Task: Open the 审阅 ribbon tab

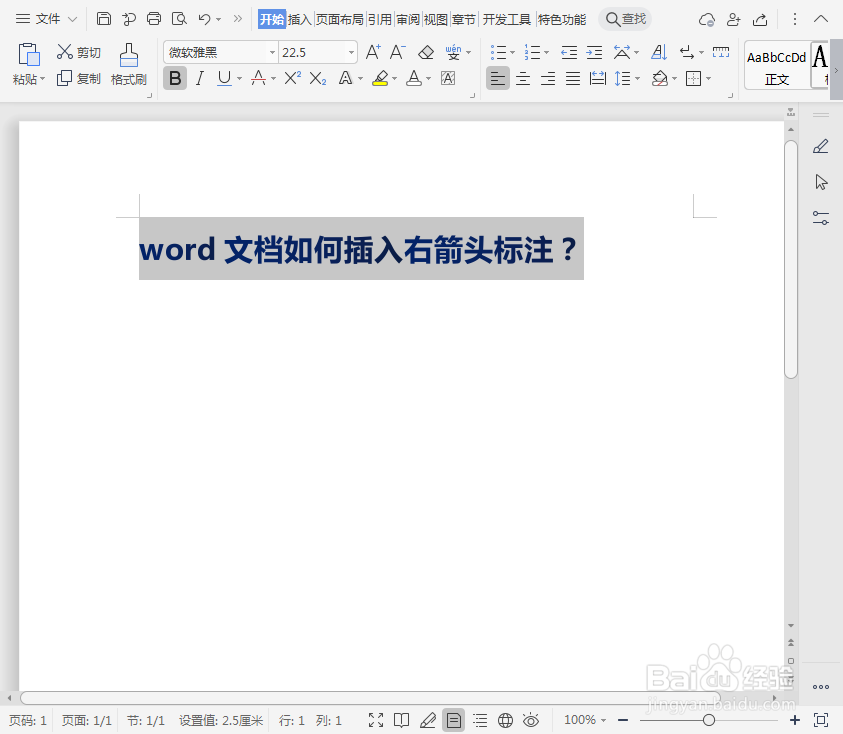Action: point(407,18)
